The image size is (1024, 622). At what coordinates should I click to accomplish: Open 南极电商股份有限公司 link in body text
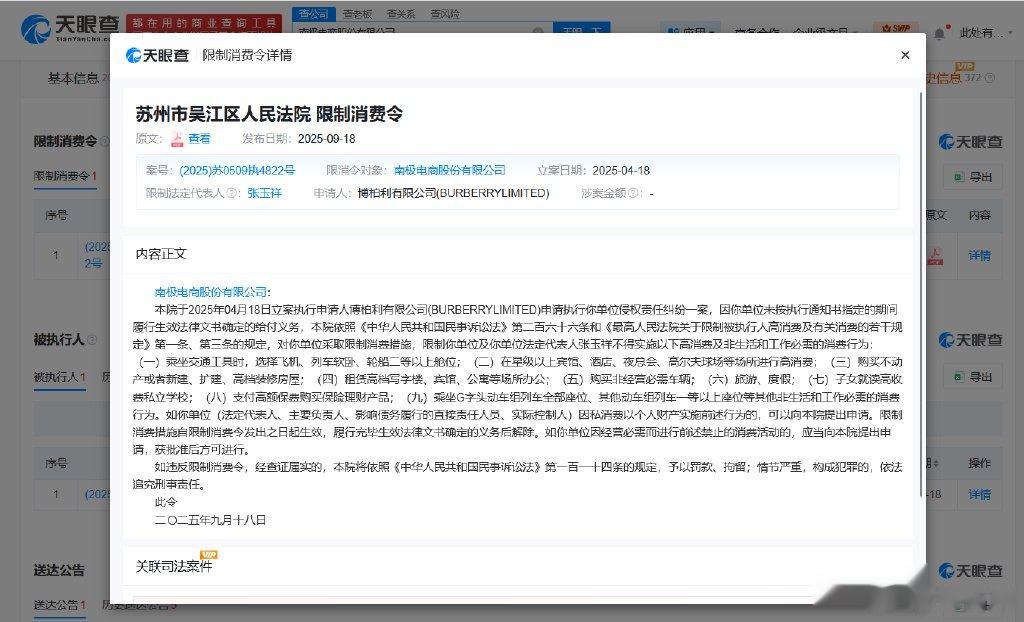tap(210, 292)
